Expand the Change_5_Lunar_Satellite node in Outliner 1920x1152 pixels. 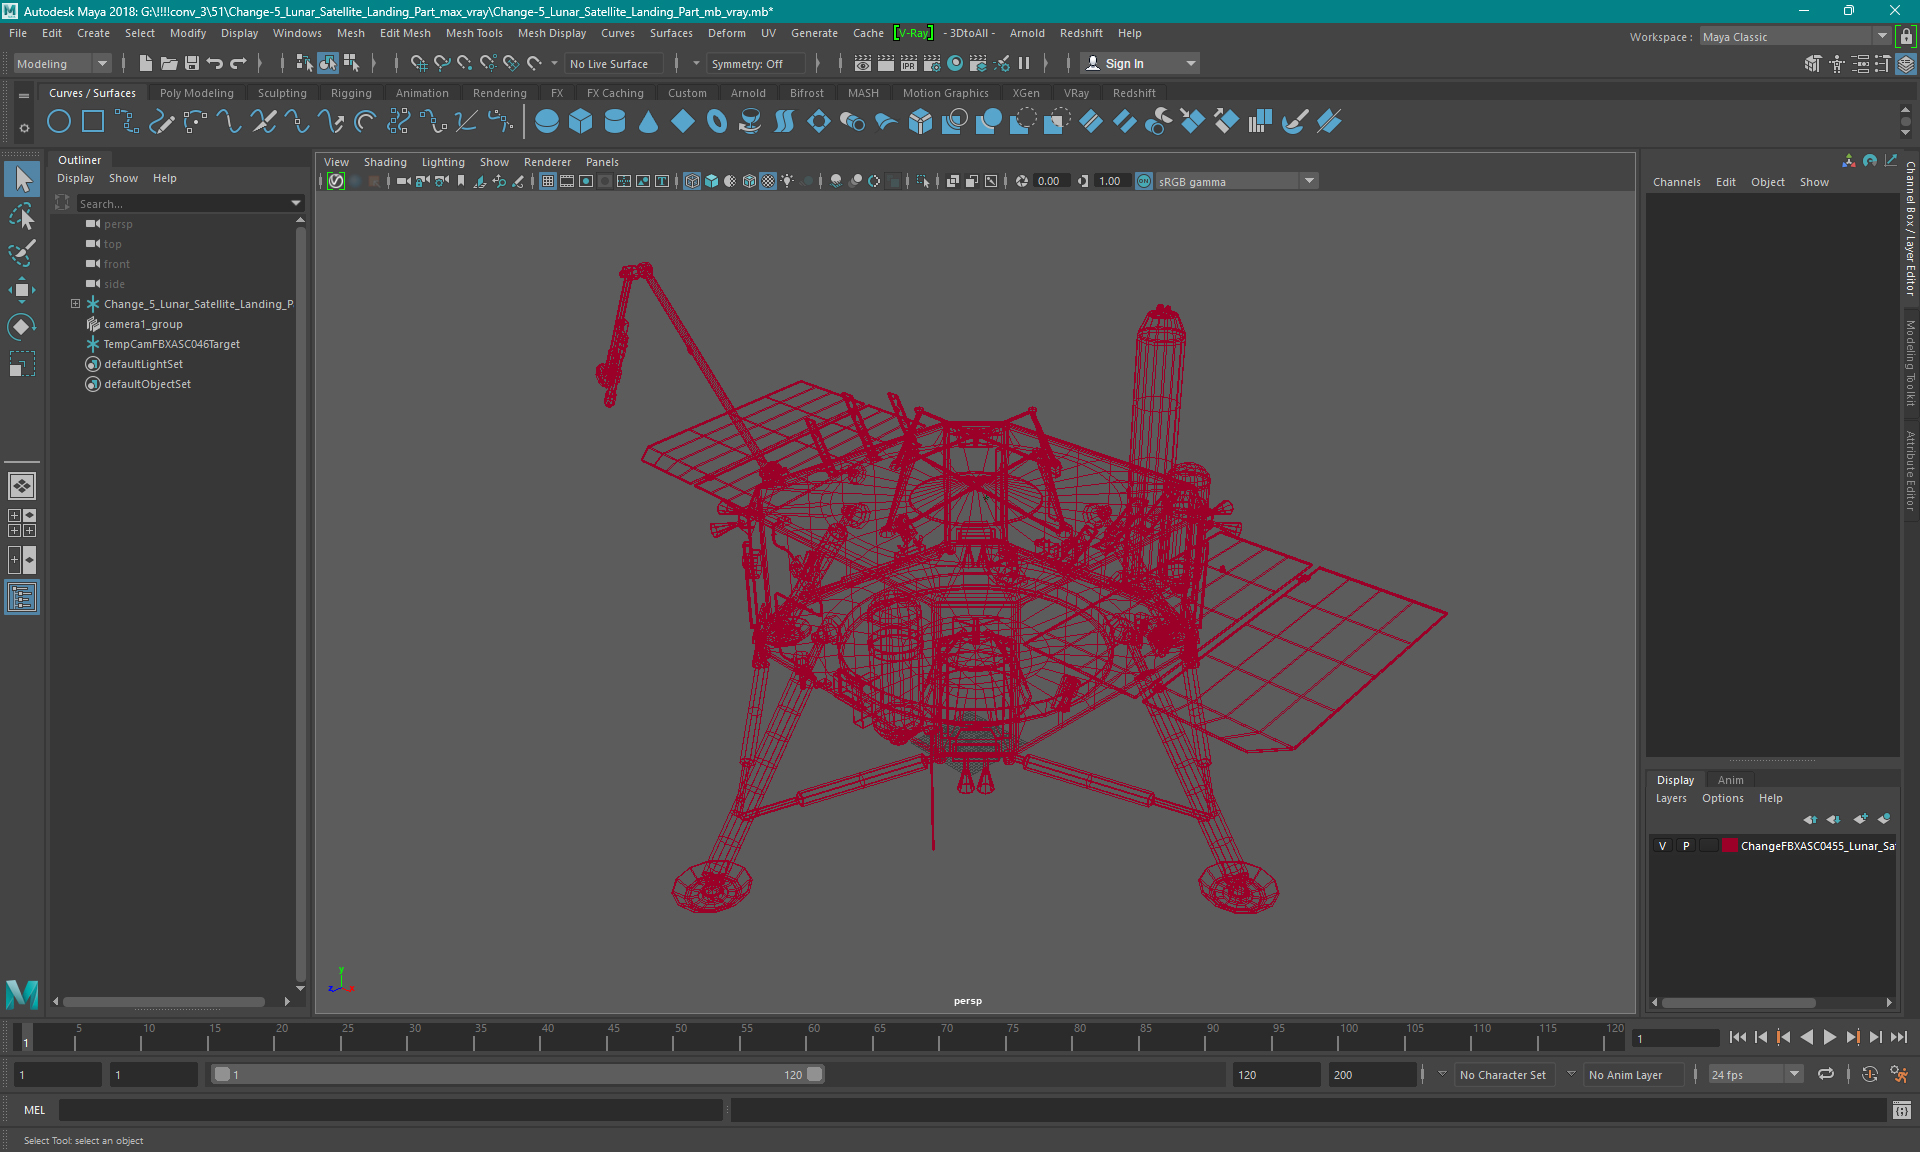[x=75, y=304]
